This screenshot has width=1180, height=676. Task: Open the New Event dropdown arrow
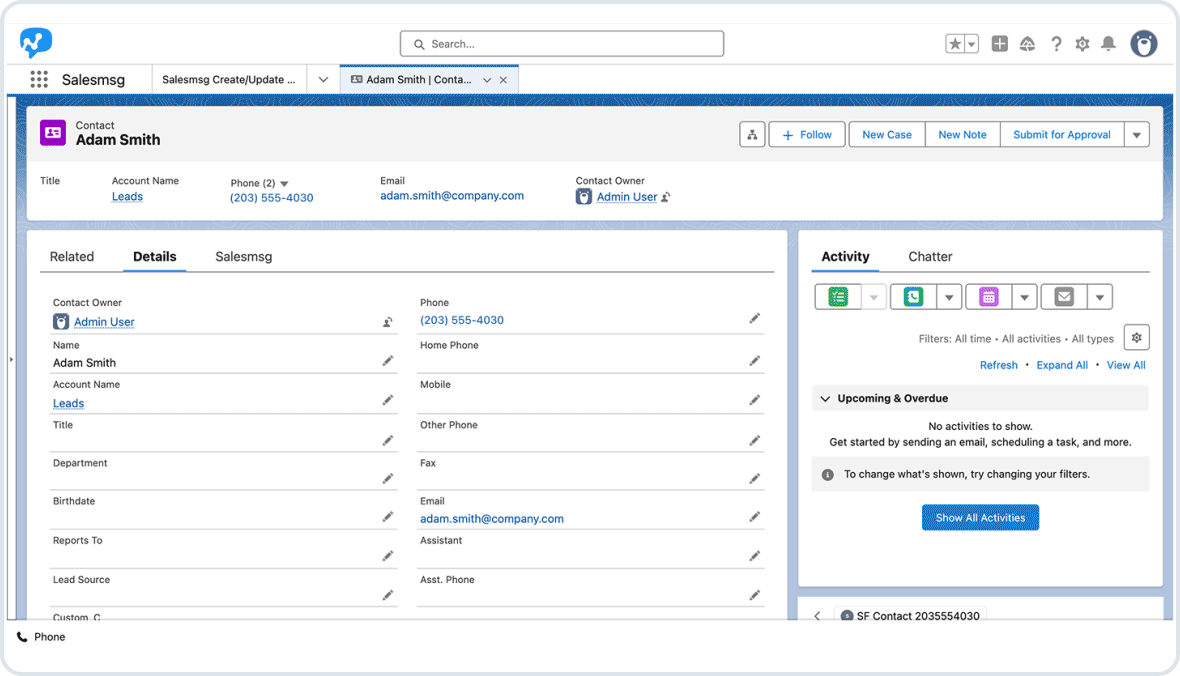(1024, 297)
